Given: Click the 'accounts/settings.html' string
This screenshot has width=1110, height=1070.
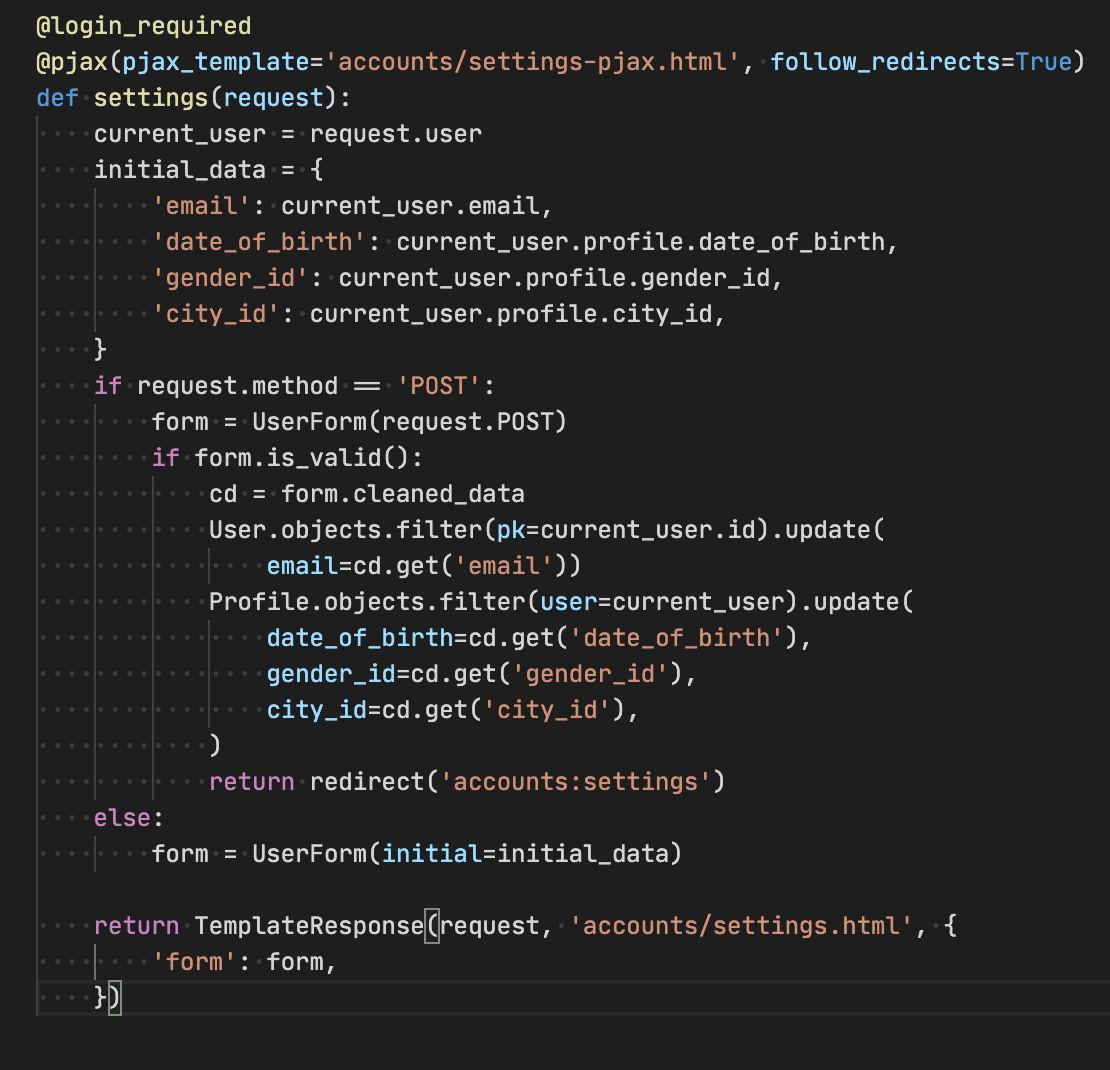Looking at the screenshot, I should pyautogui.click(x=741, y=926).
